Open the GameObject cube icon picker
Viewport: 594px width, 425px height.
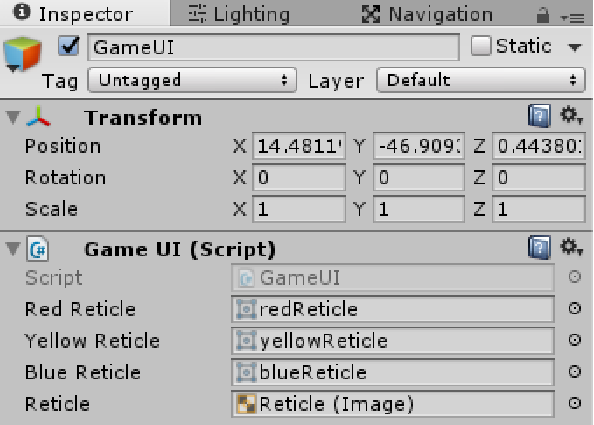pos(22,54)
